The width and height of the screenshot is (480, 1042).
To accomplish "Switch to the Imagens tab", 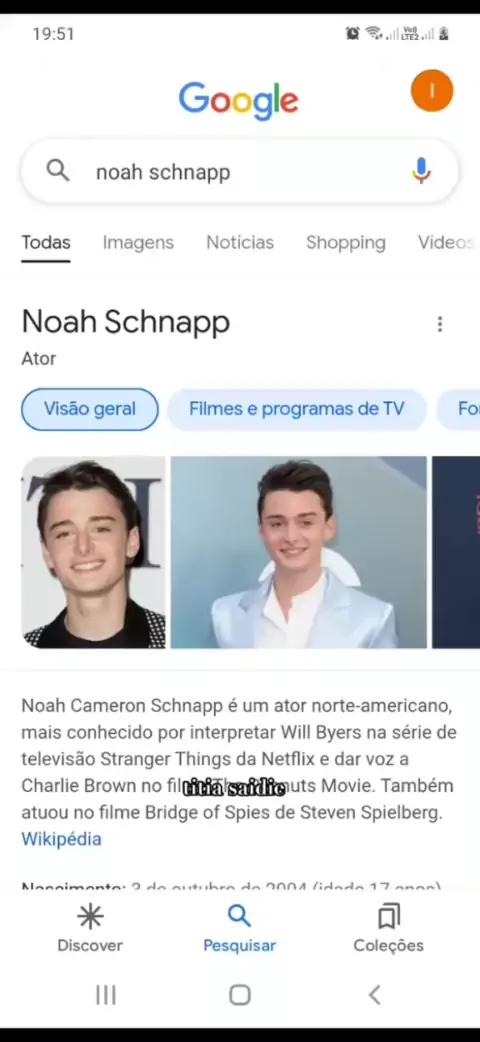I will 138,243.
